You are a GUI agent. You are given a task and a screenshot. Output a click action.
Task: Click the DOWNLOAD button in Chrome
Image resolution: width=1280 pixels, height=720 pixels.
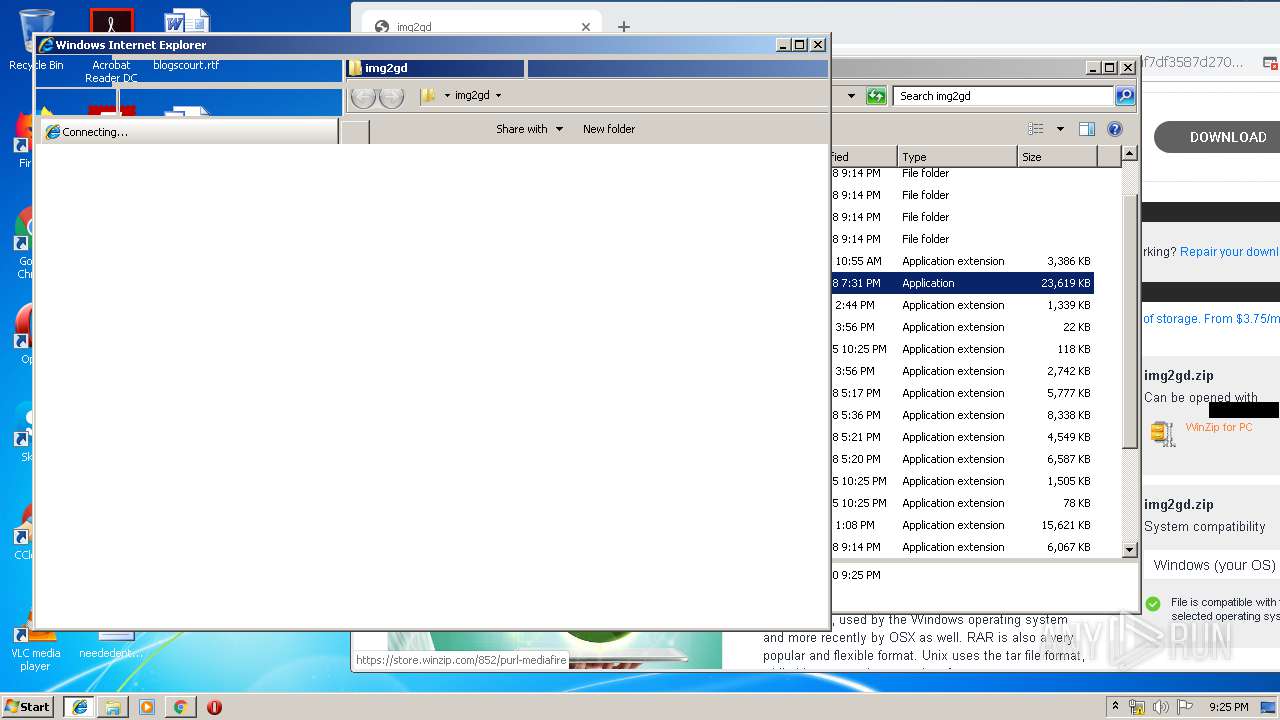click(x=1217, y=137)
